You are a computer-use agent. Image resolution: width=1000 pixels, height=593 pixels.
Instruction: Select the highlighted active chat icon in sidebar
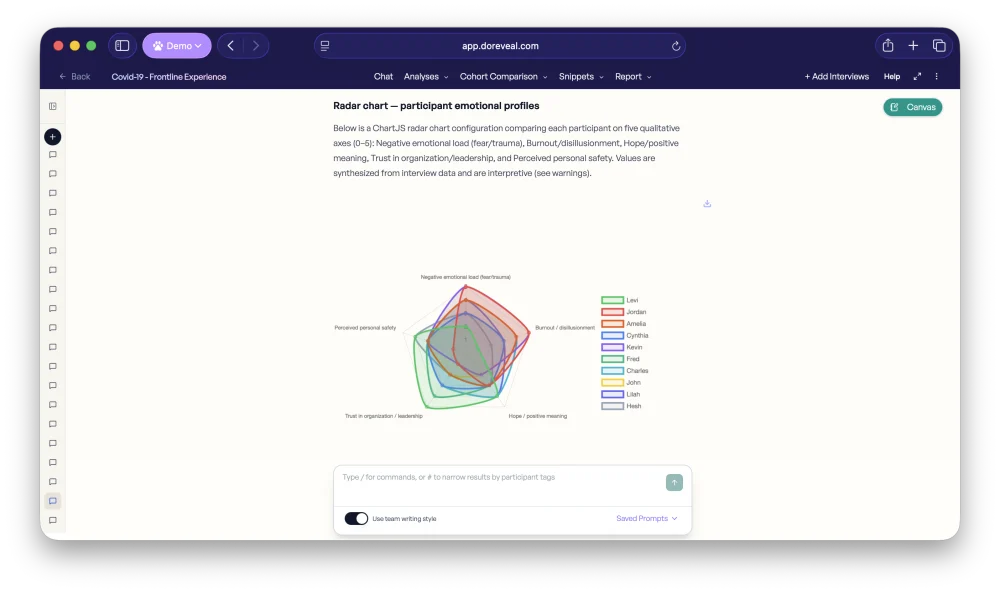[53, 501]
